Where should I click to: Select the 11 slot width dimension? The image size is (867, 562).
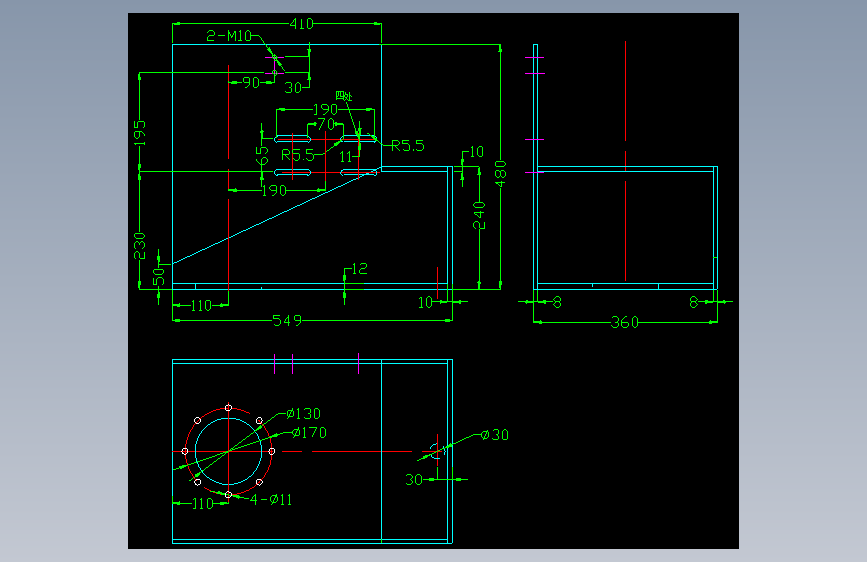pos(346,157)
